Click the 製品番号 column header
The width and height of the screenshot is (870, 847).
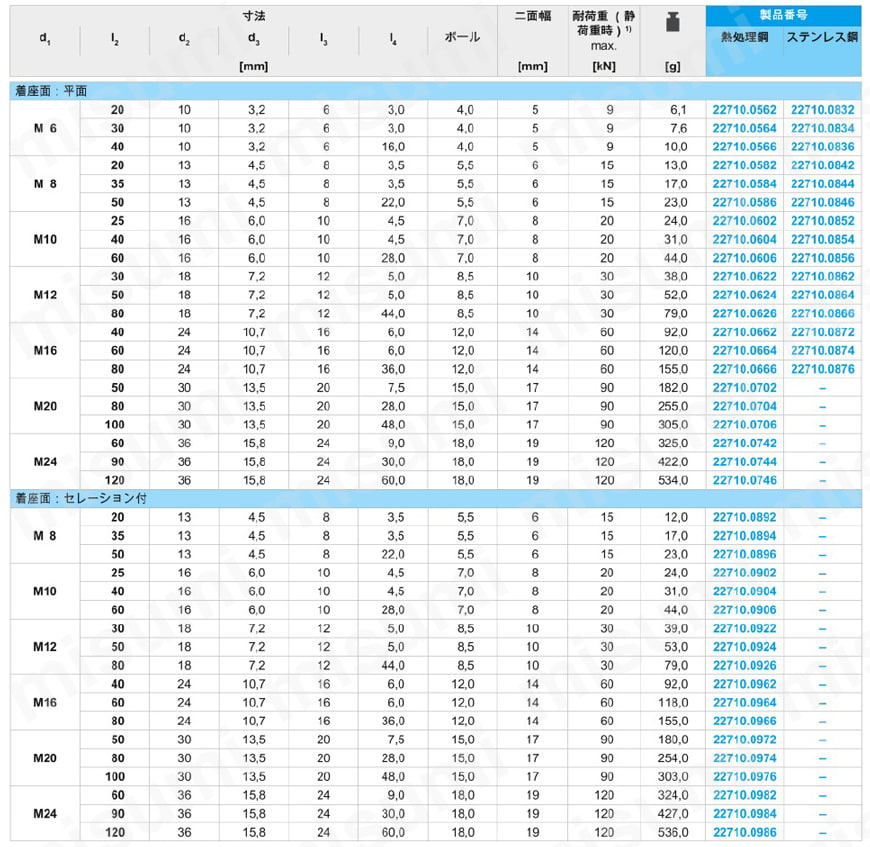click(783, 15)
